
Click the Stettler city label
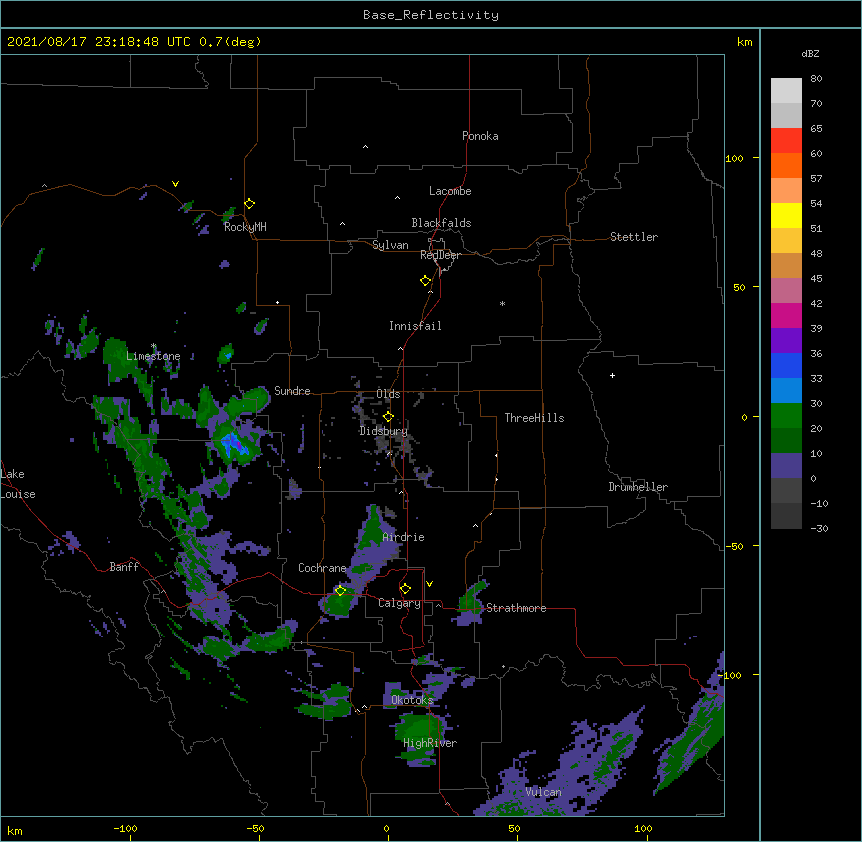coord(634,237)
